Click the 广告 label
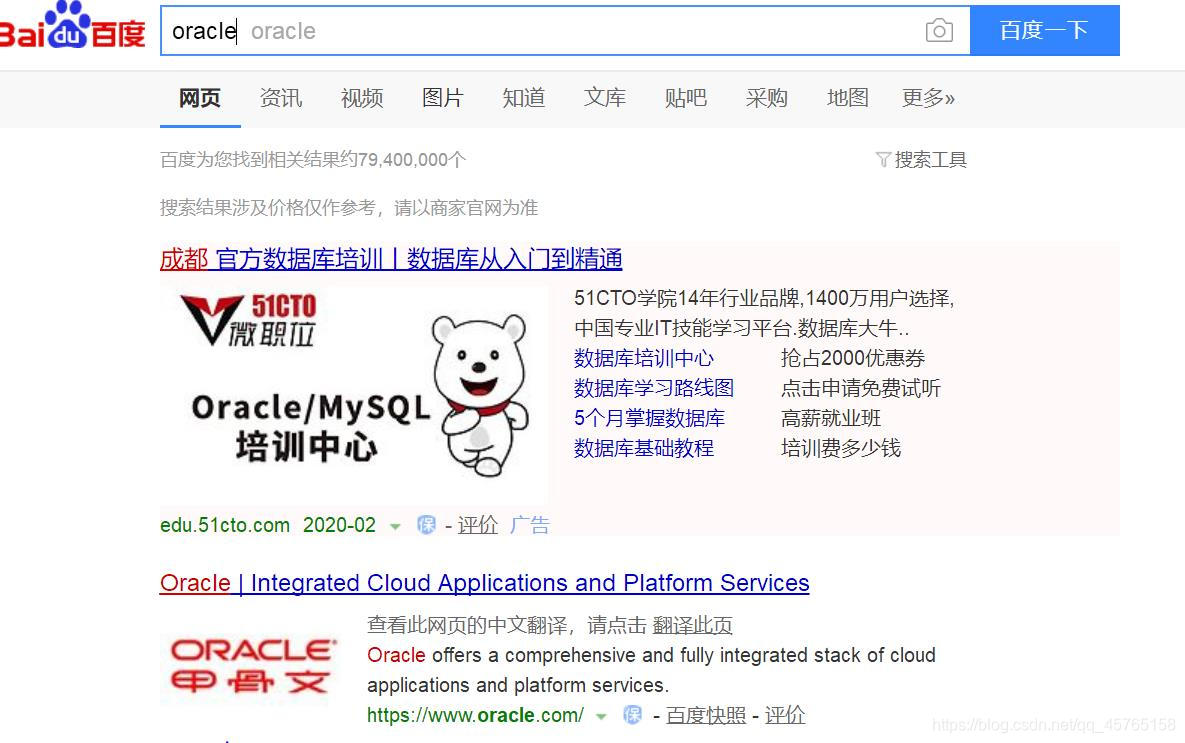Image resolution: width=1185 pixels, height=743 pixels. pyautogui.click(x=530, y=525)
